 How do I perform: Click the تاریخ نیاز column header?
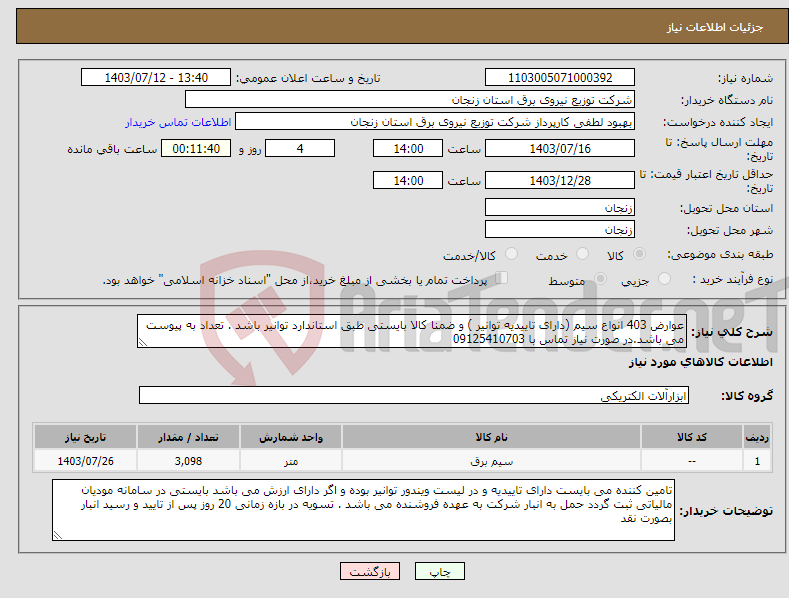tap(86, 437)
